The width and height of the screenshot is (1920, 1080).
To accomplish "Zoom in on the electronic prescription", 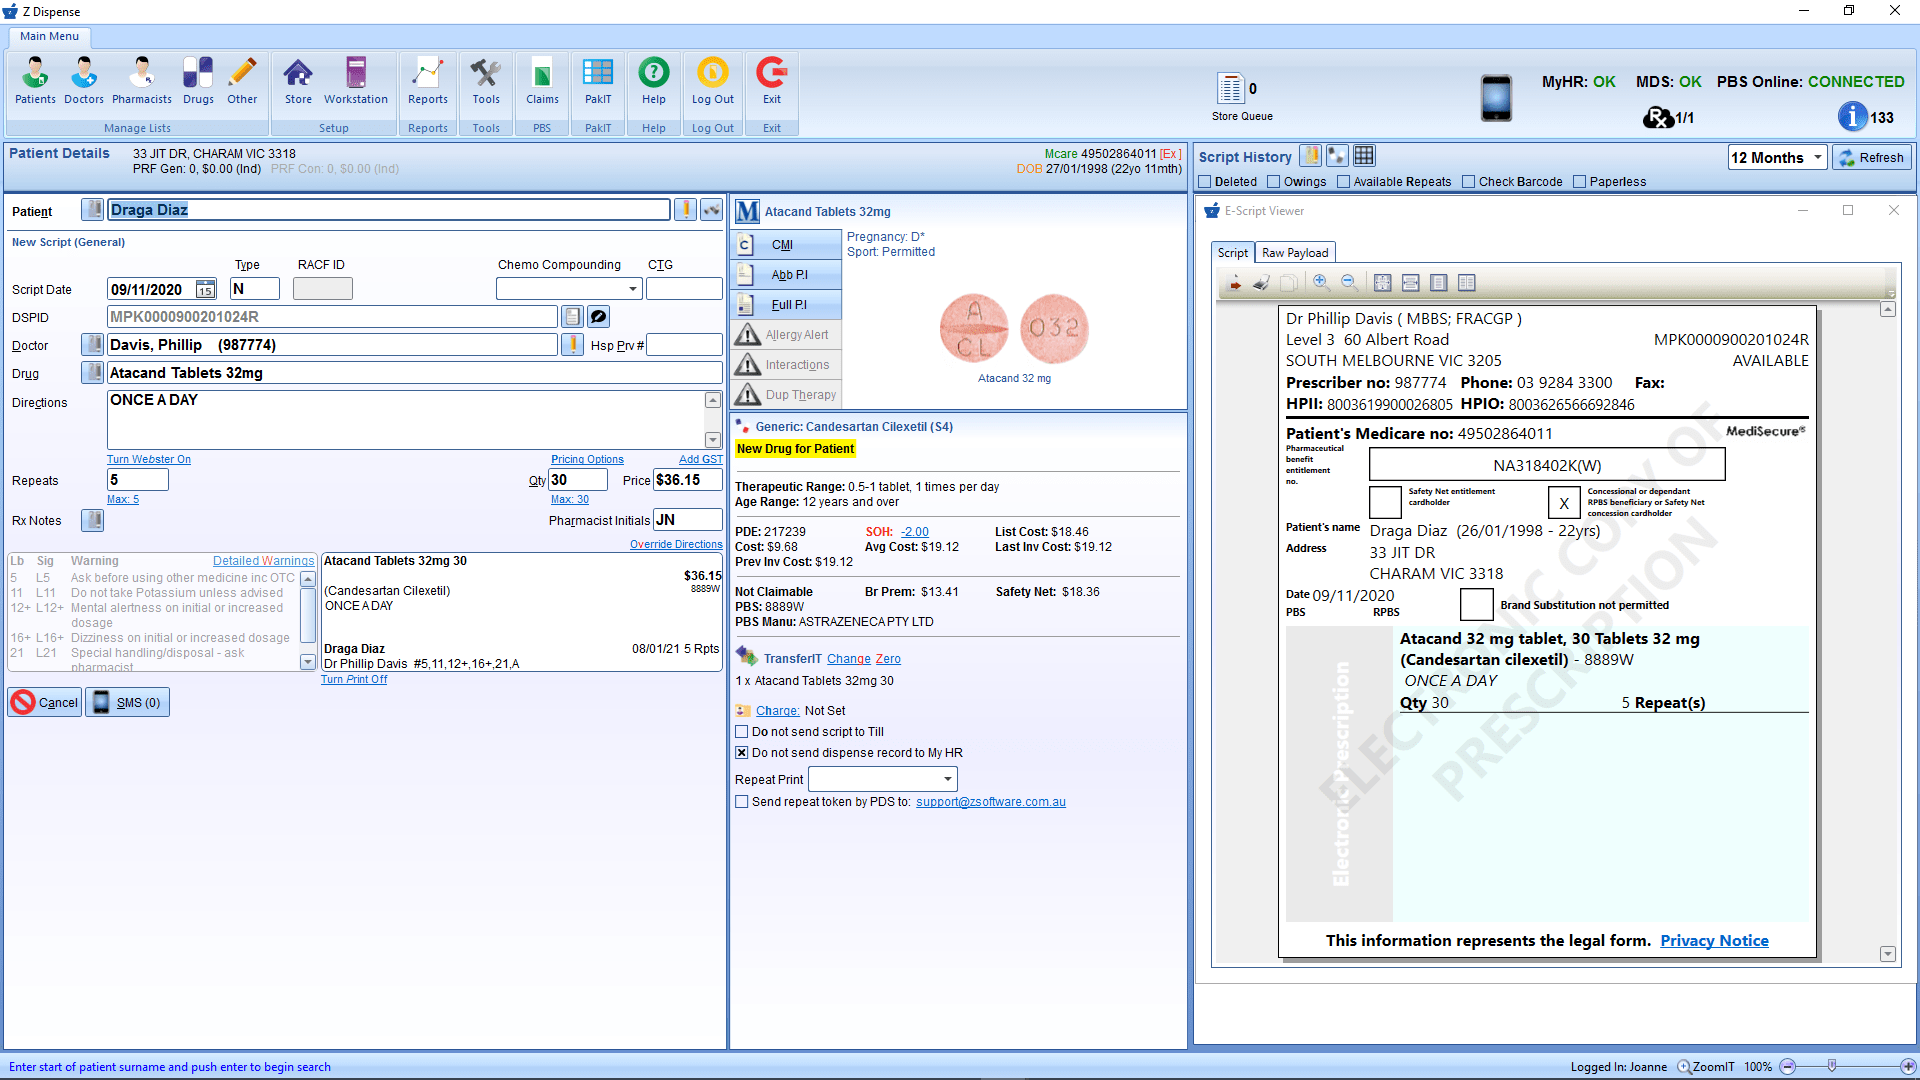I will tap(1321, 283).
